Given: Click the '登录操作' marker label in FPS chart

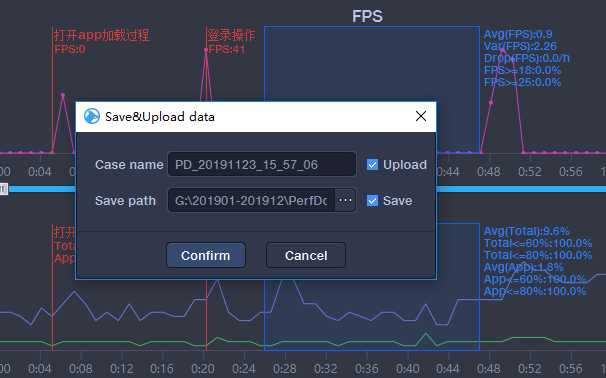Looking at the screenshot, I should tap(231, 35).
